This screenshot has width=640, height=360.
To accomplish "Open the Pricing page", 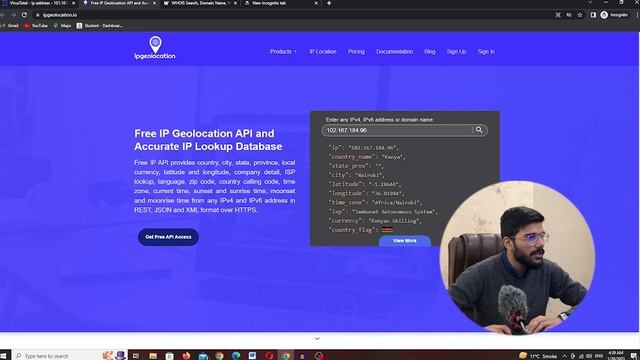I will point(356,51).
